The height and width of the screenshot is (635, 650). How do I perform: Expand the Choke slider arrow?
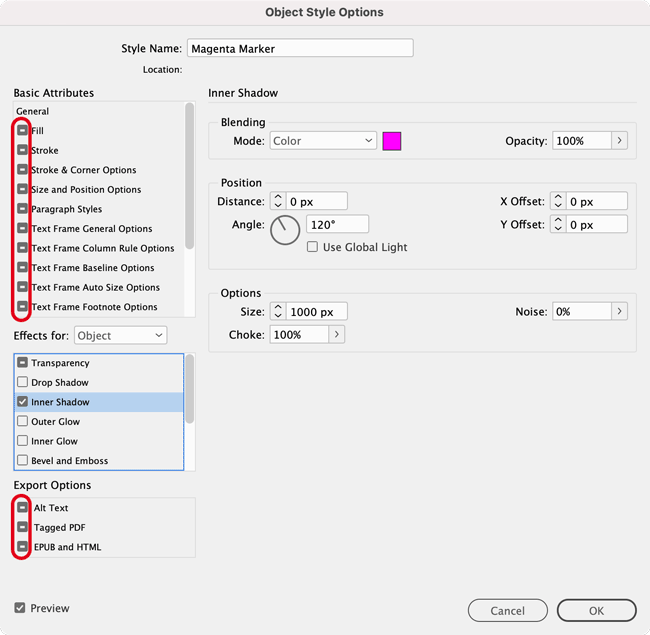point(337,334)
